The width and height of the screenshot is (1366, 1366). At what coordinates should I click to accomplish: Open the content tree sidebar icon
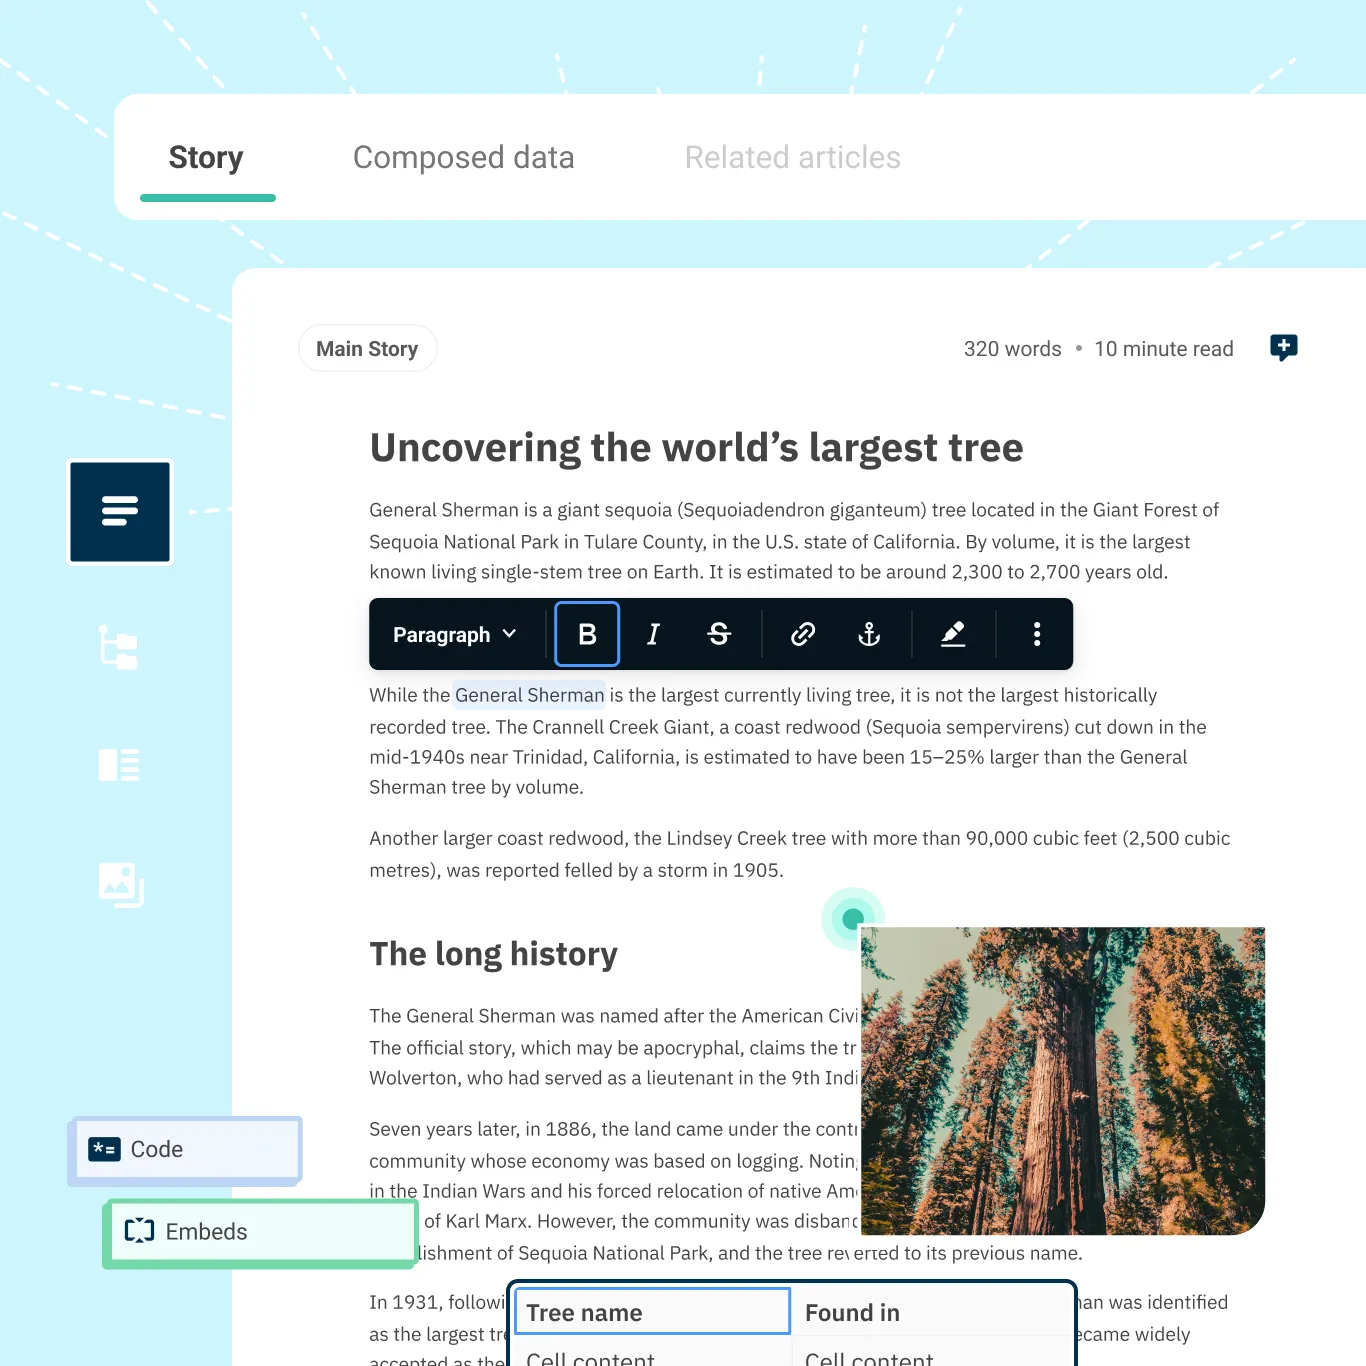point(119,647)
